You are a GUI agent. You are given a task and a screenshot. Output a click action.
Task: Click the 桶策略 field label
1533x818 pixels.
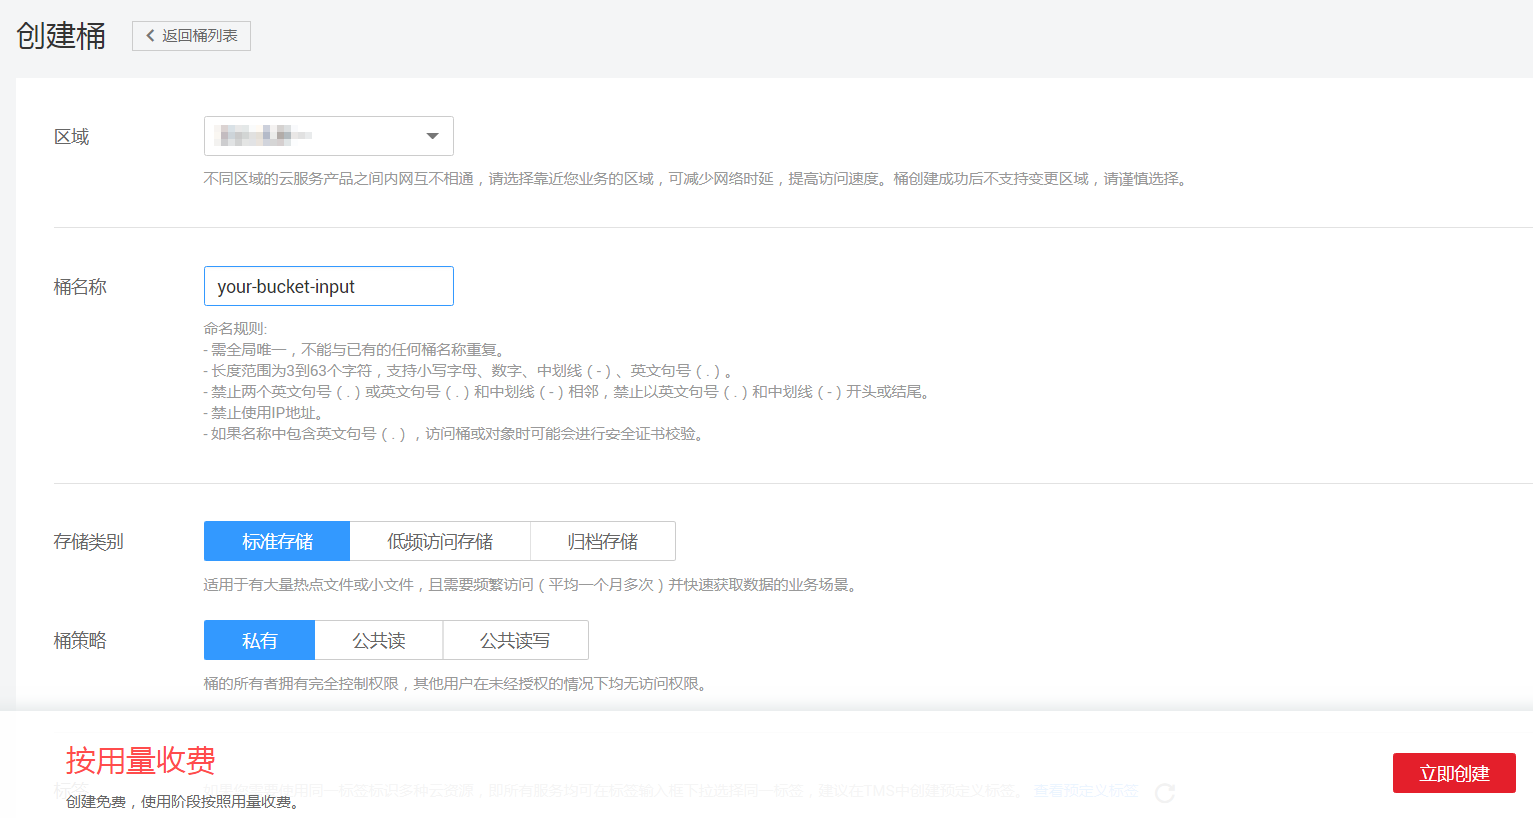(x=80, y=641)
